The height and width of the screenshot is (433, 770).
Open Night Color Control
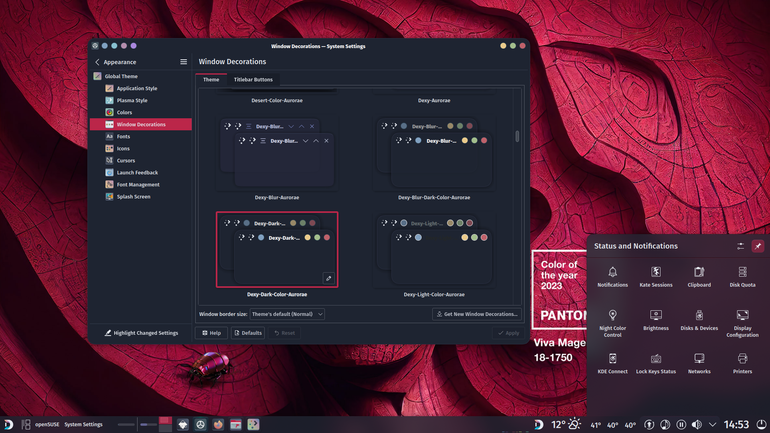coord(612,323)
